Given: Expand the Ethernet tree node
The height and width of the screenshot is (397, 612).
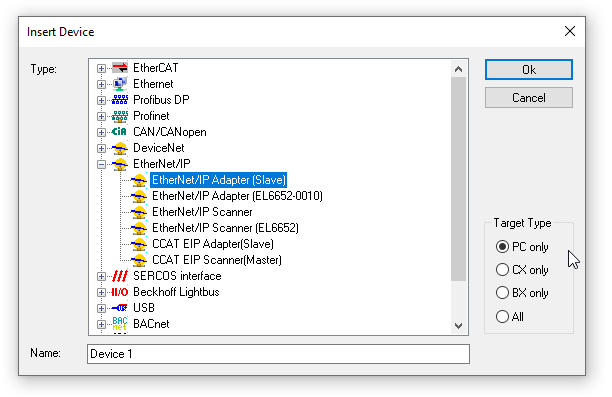Looking at the screenshot, I should [101, 84].
